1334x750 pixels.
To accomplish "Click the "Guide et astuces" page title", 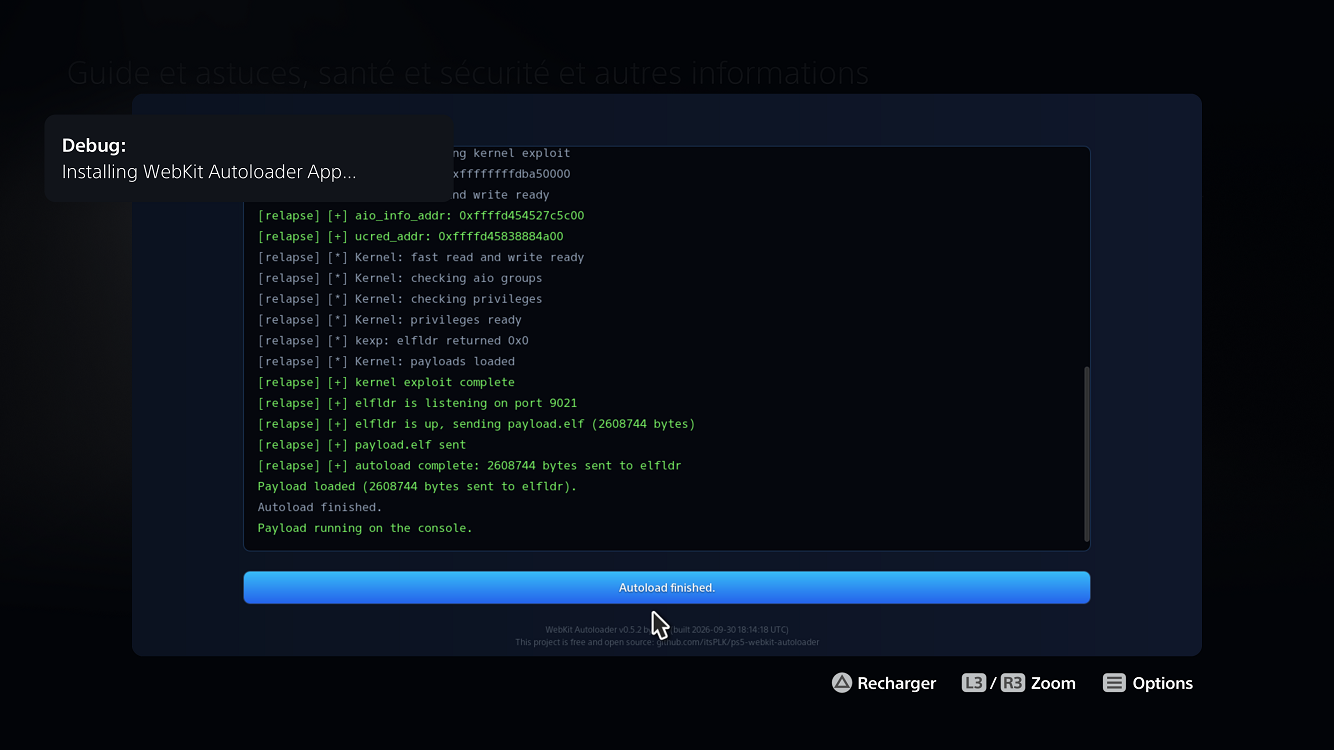I will coord(468,73).
